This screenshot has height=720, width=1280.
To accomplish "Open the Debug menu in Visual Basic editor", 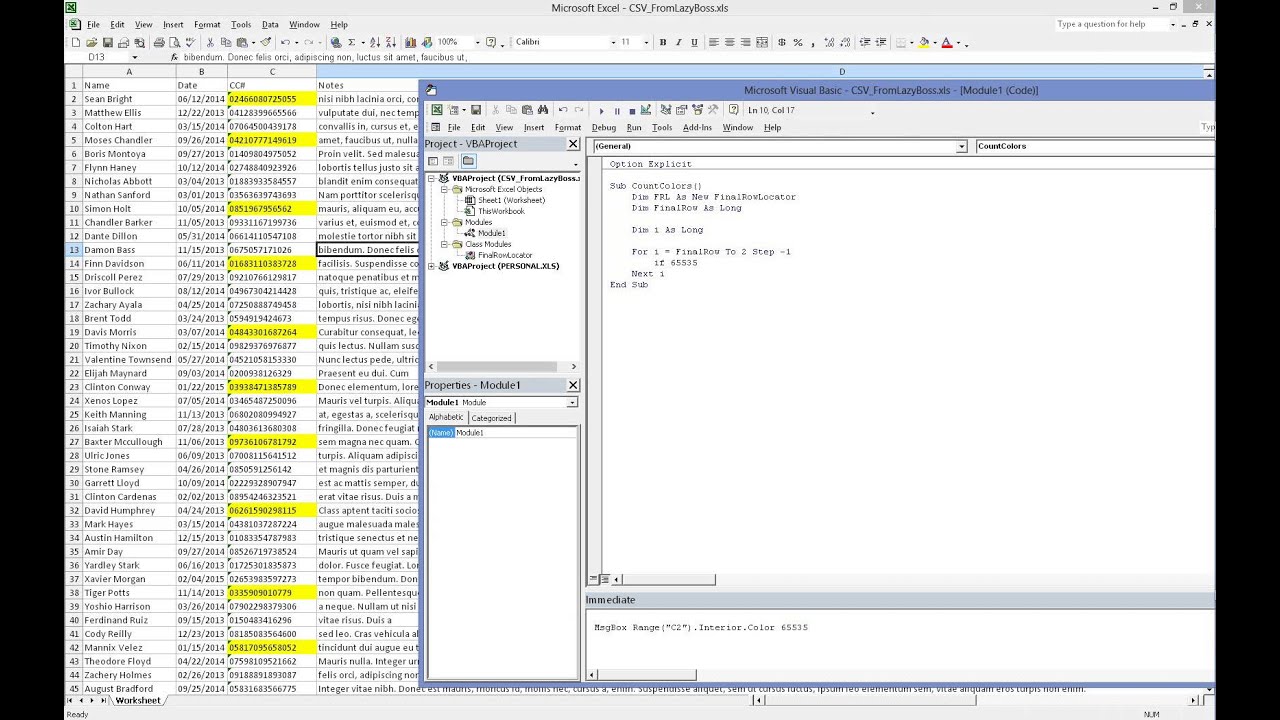I will point(603,128).
